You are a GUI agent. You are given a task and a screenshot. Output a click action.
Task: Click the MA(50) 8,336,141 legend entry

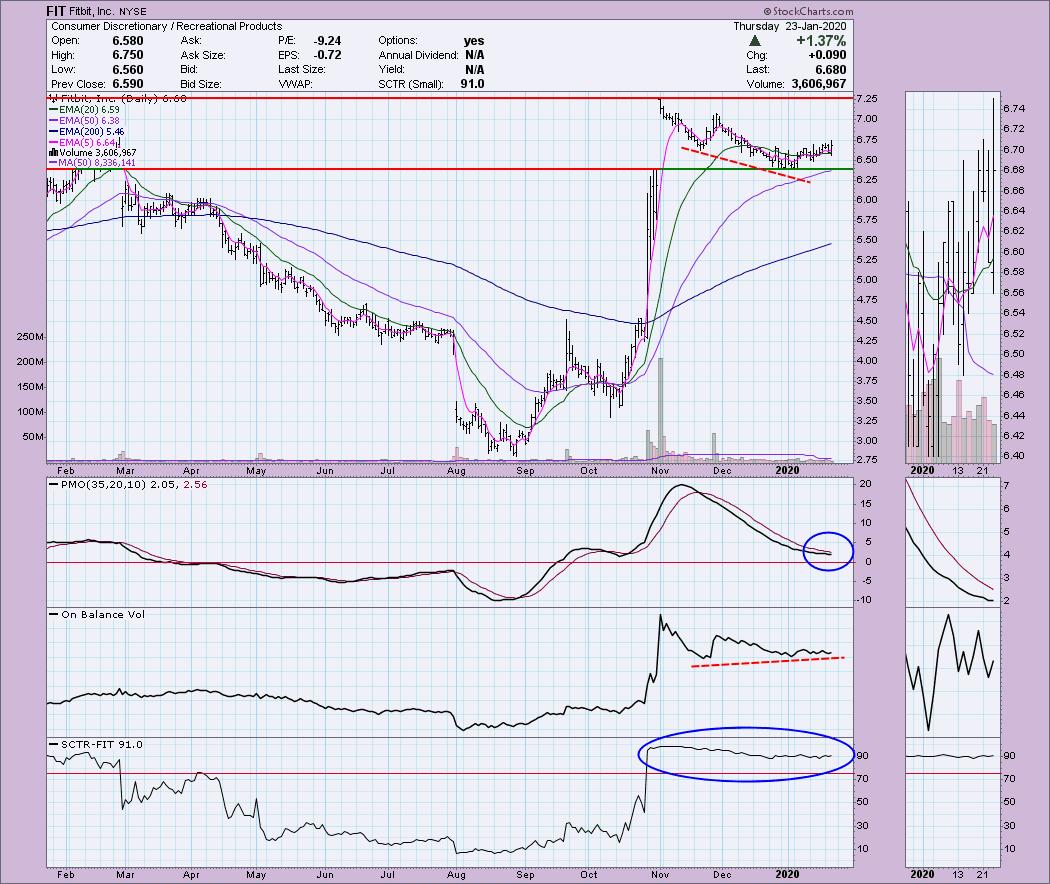click(92, 163)
